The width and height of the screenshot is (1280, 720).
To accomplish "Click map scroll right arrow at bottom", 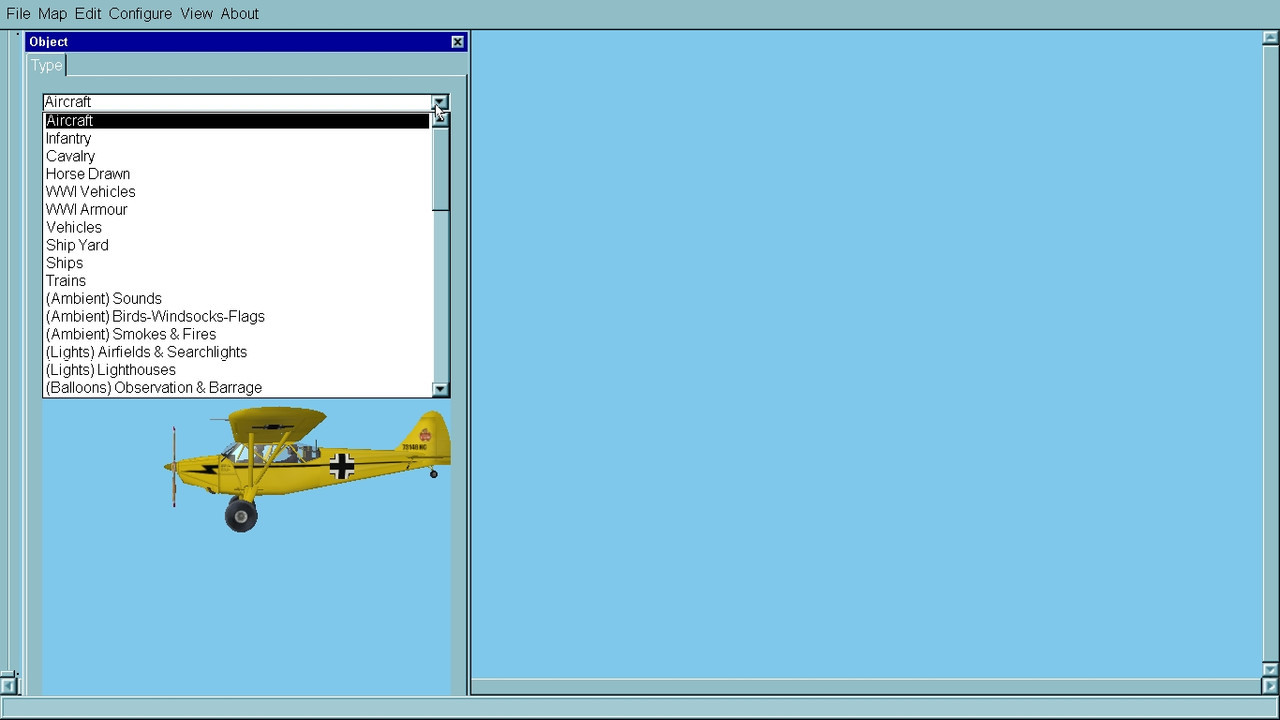I will [x=1270, y=686].
